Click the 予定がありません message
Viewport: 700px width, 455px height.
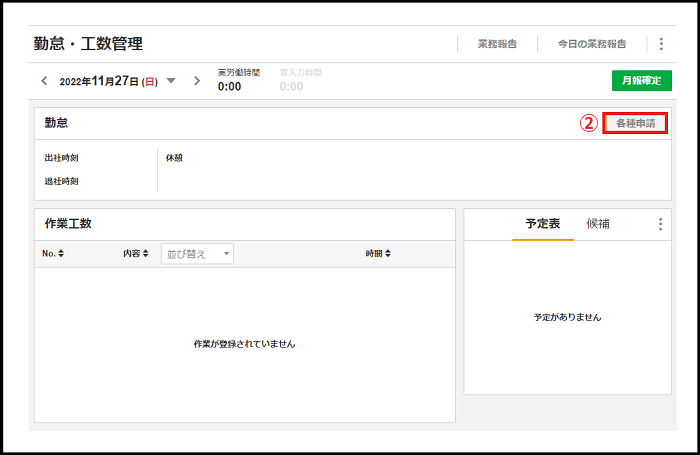tap(567, 317)
